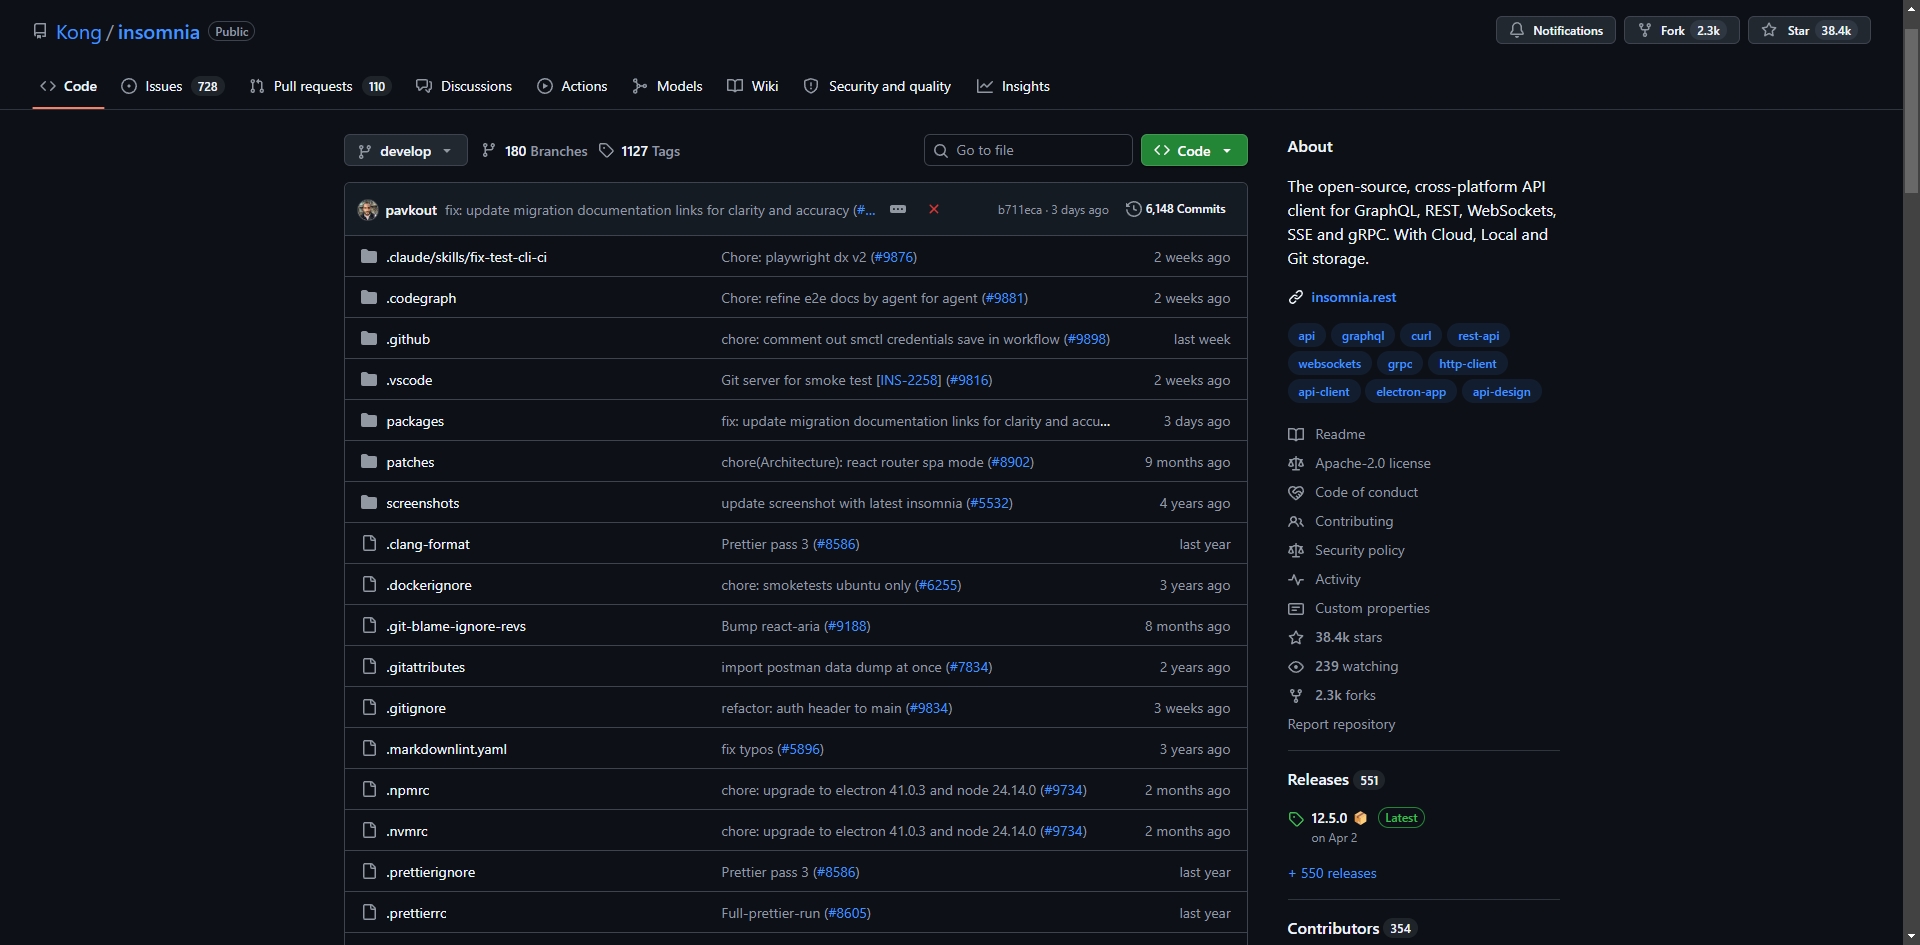
Task: Open the insomnia.rest website link
Action: (x=1353, y=297)
